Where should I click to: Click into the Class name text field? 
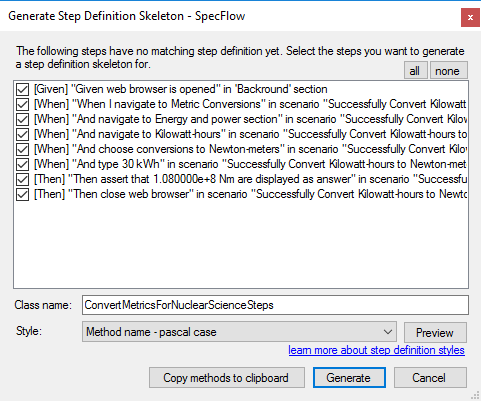point(275,305)
